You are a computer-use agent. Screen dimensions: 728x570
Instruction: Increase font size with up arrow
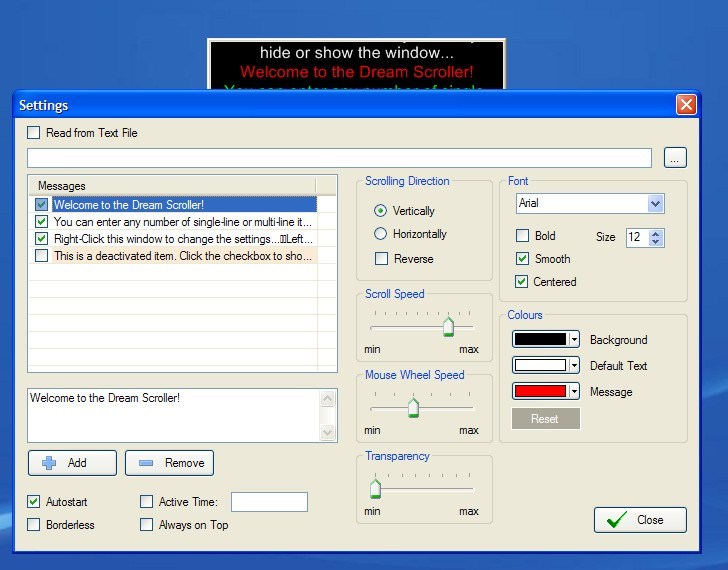pos(656,233)
